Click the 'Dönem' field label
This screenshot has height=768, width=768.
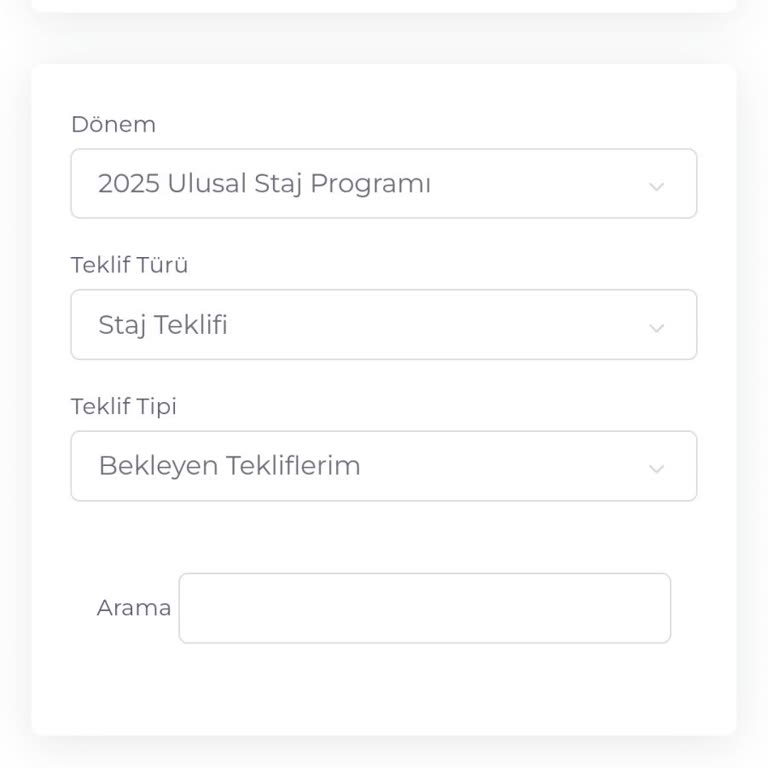(x=113, y=125)
